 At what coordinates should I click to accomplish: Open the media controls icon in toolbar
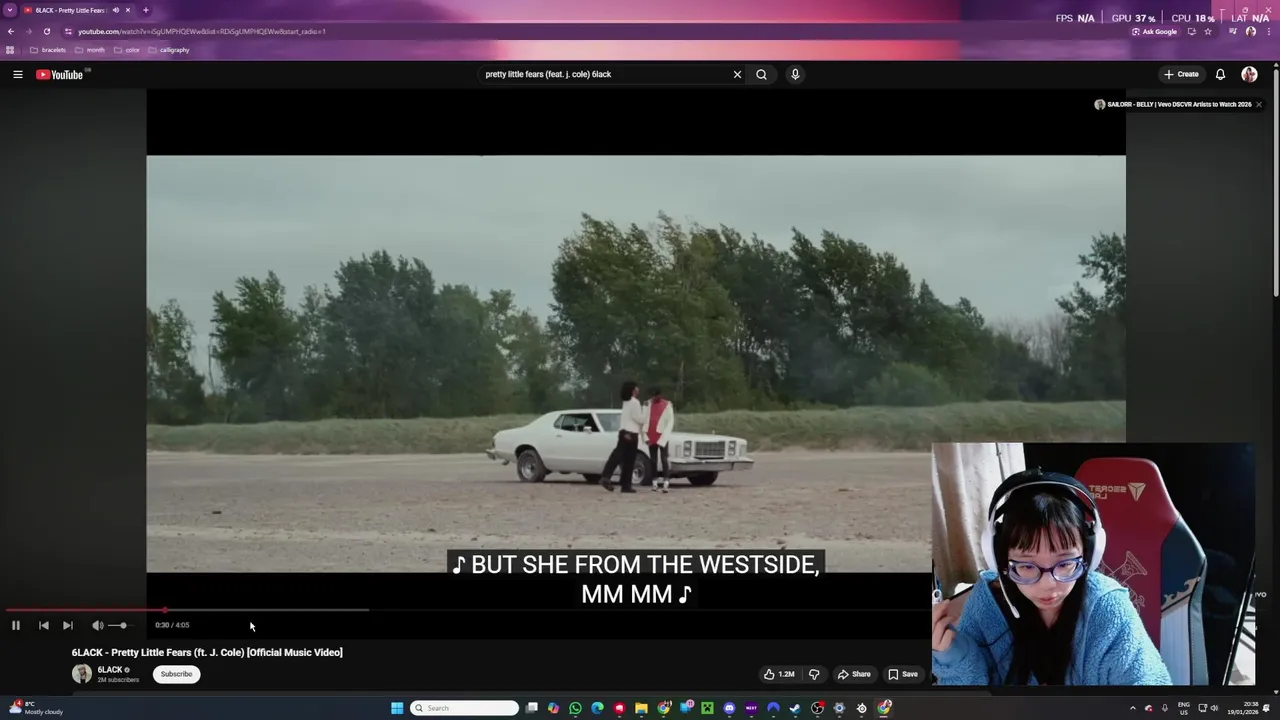1233,31
